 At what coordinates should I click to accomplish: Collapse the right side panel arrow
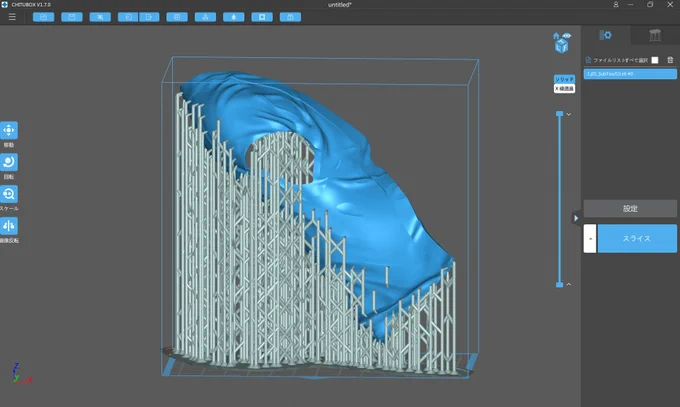(576, 218)
